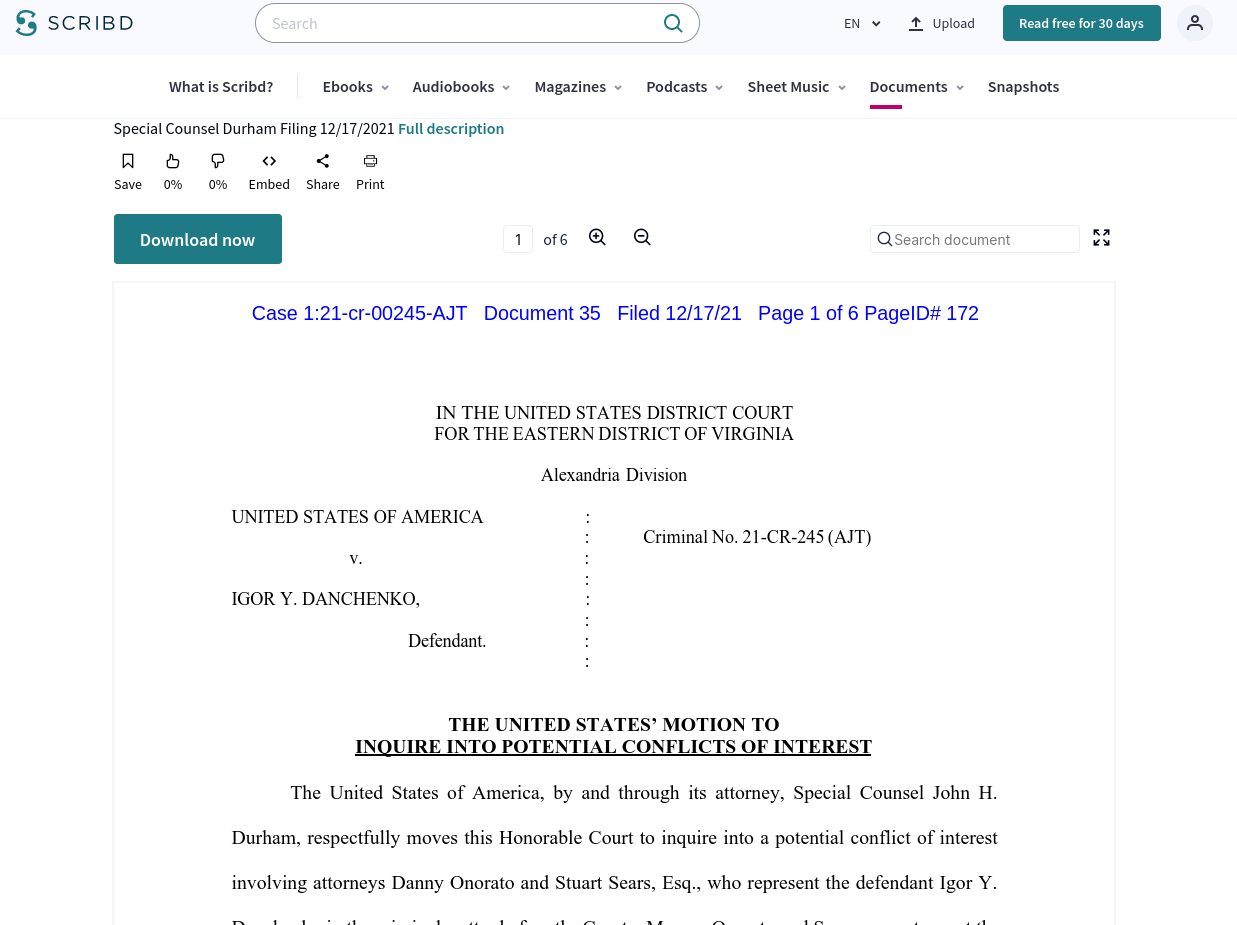This screenshot has height=925, width=1237.
Task: Open the user account profile icon
Action: coord(1194,23)
